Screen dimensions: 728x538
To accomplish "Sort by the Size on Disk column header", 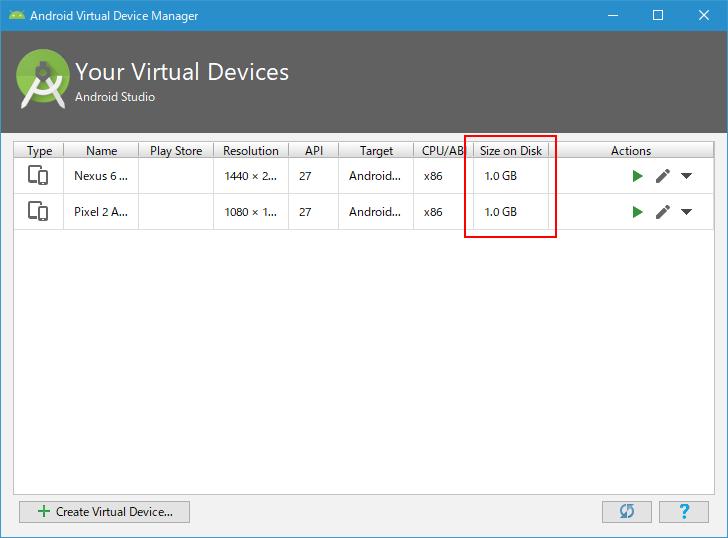I will (x=511, y=150).
